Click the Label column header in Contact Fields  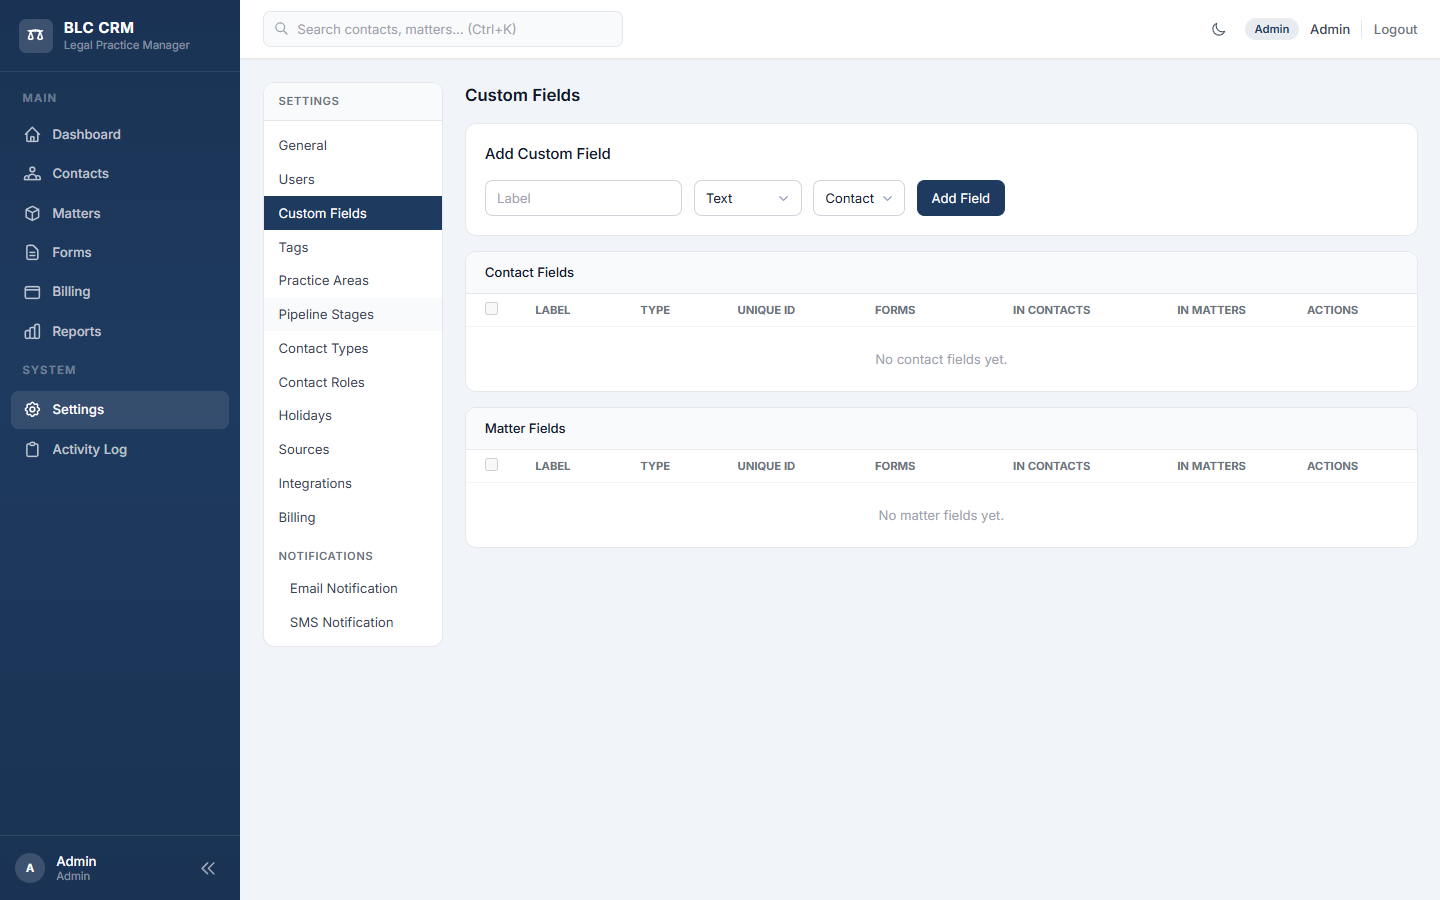(x=553, y=310)
